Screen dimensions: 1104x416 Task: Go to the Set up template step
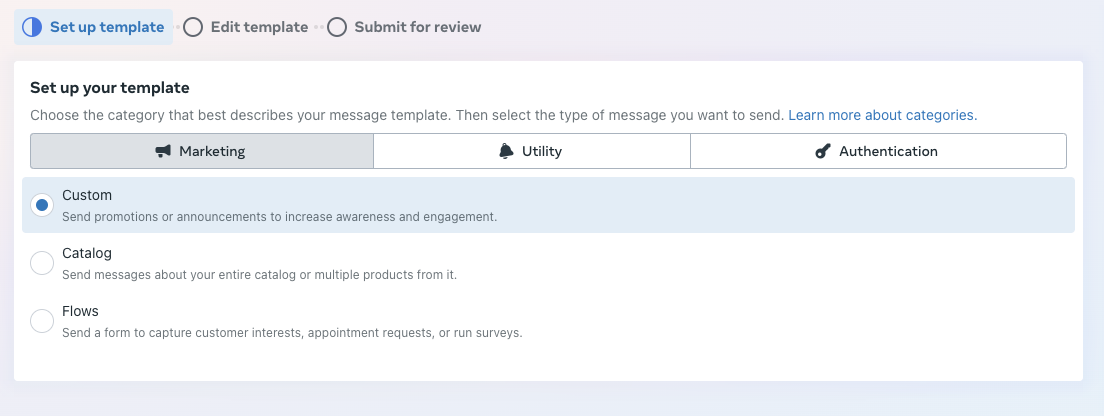tap(106, 27)
